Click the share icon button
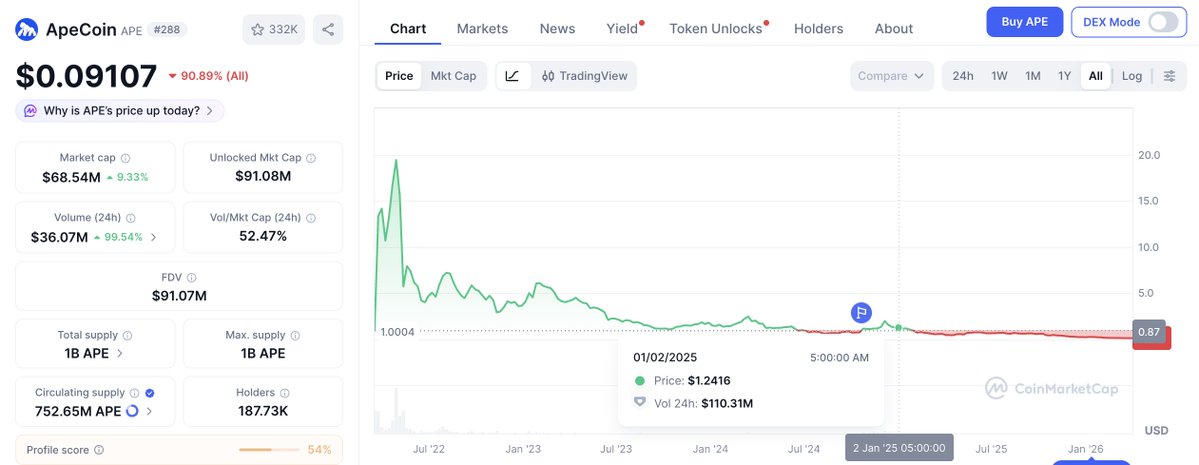This screenshot has height=465, width=1199. [327, 29]
